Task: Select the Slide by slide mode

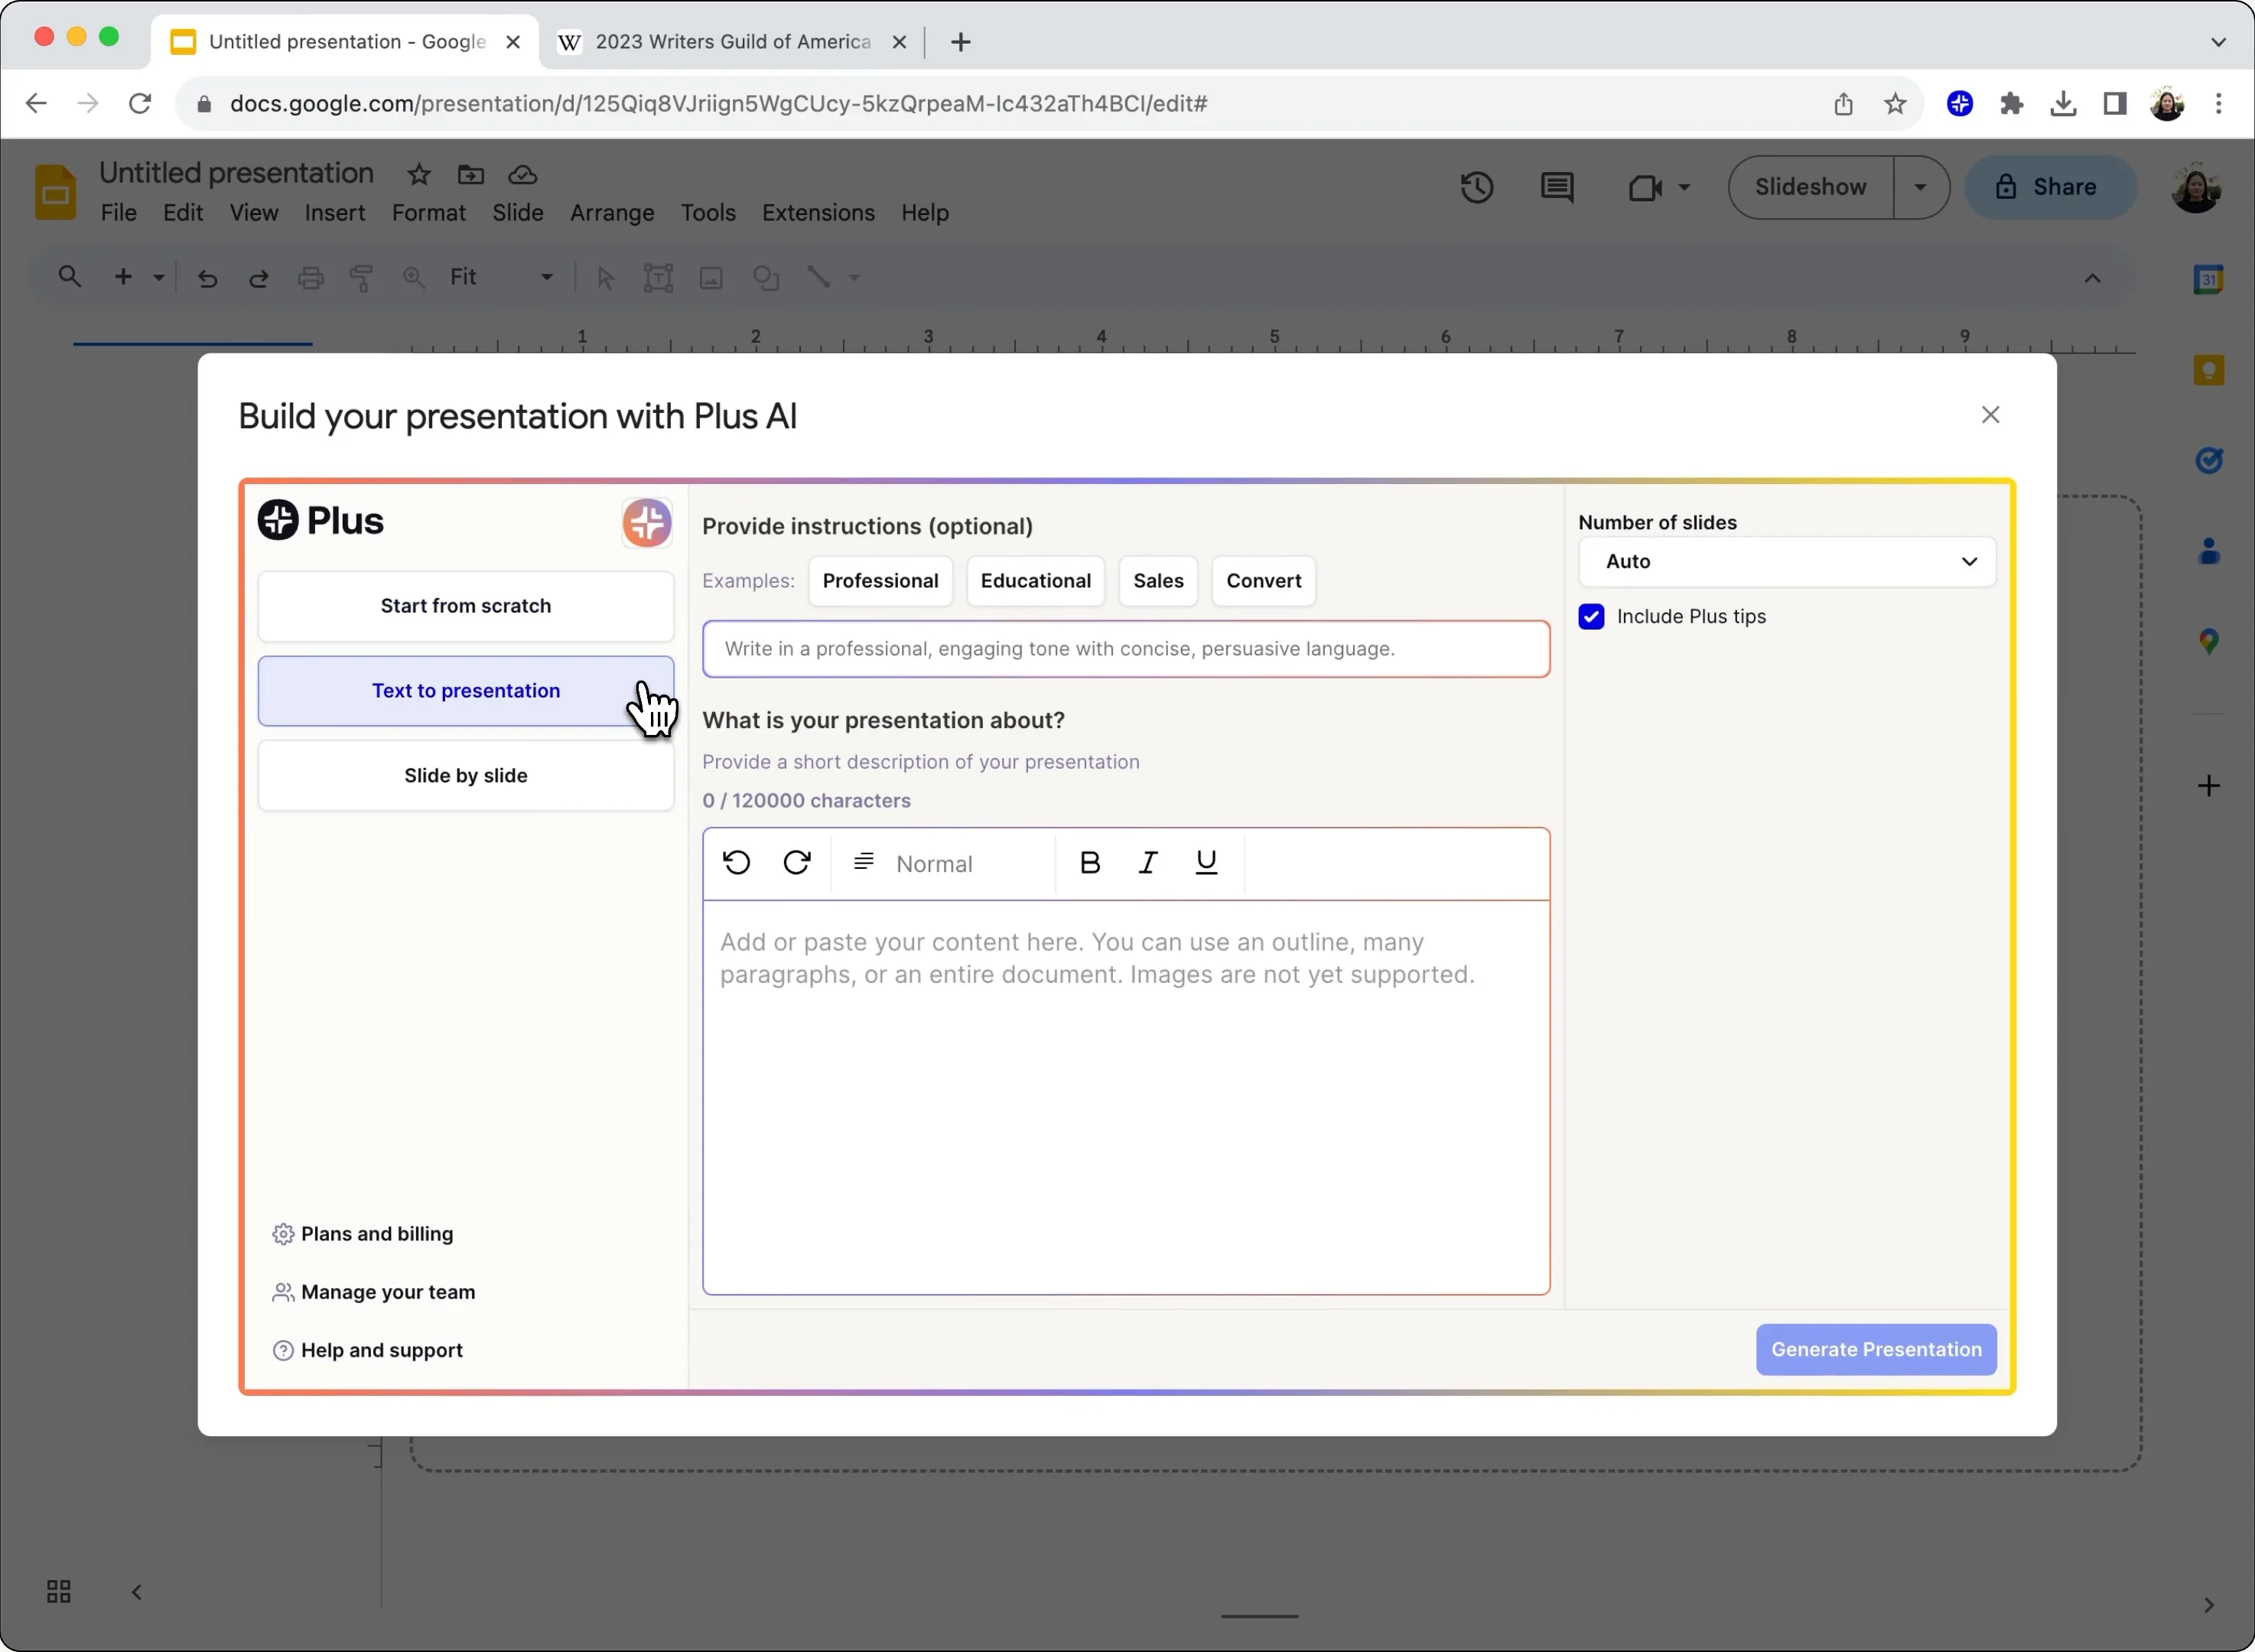Action: pos(465,775)
